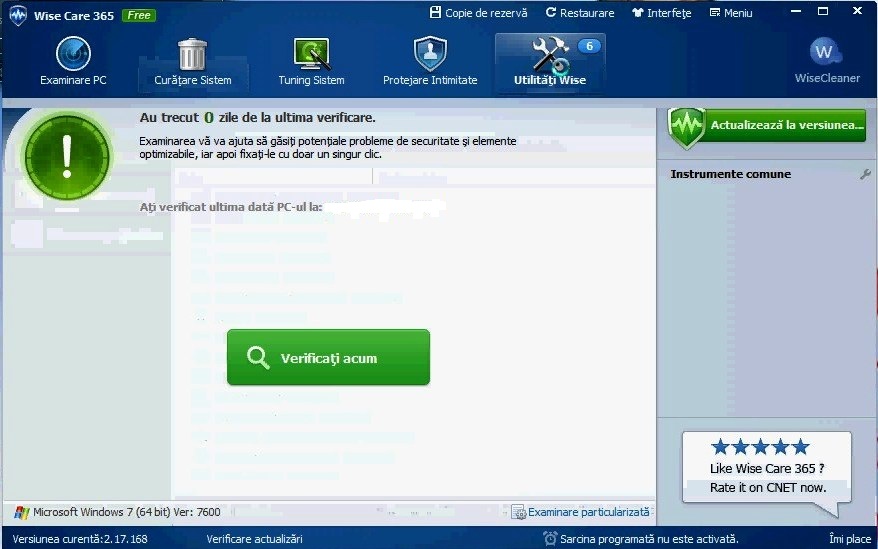The width and height of the screenshot is (878, 549).
Task: Click Au trecut 0 zile headline
Action: tap(258, 118)
